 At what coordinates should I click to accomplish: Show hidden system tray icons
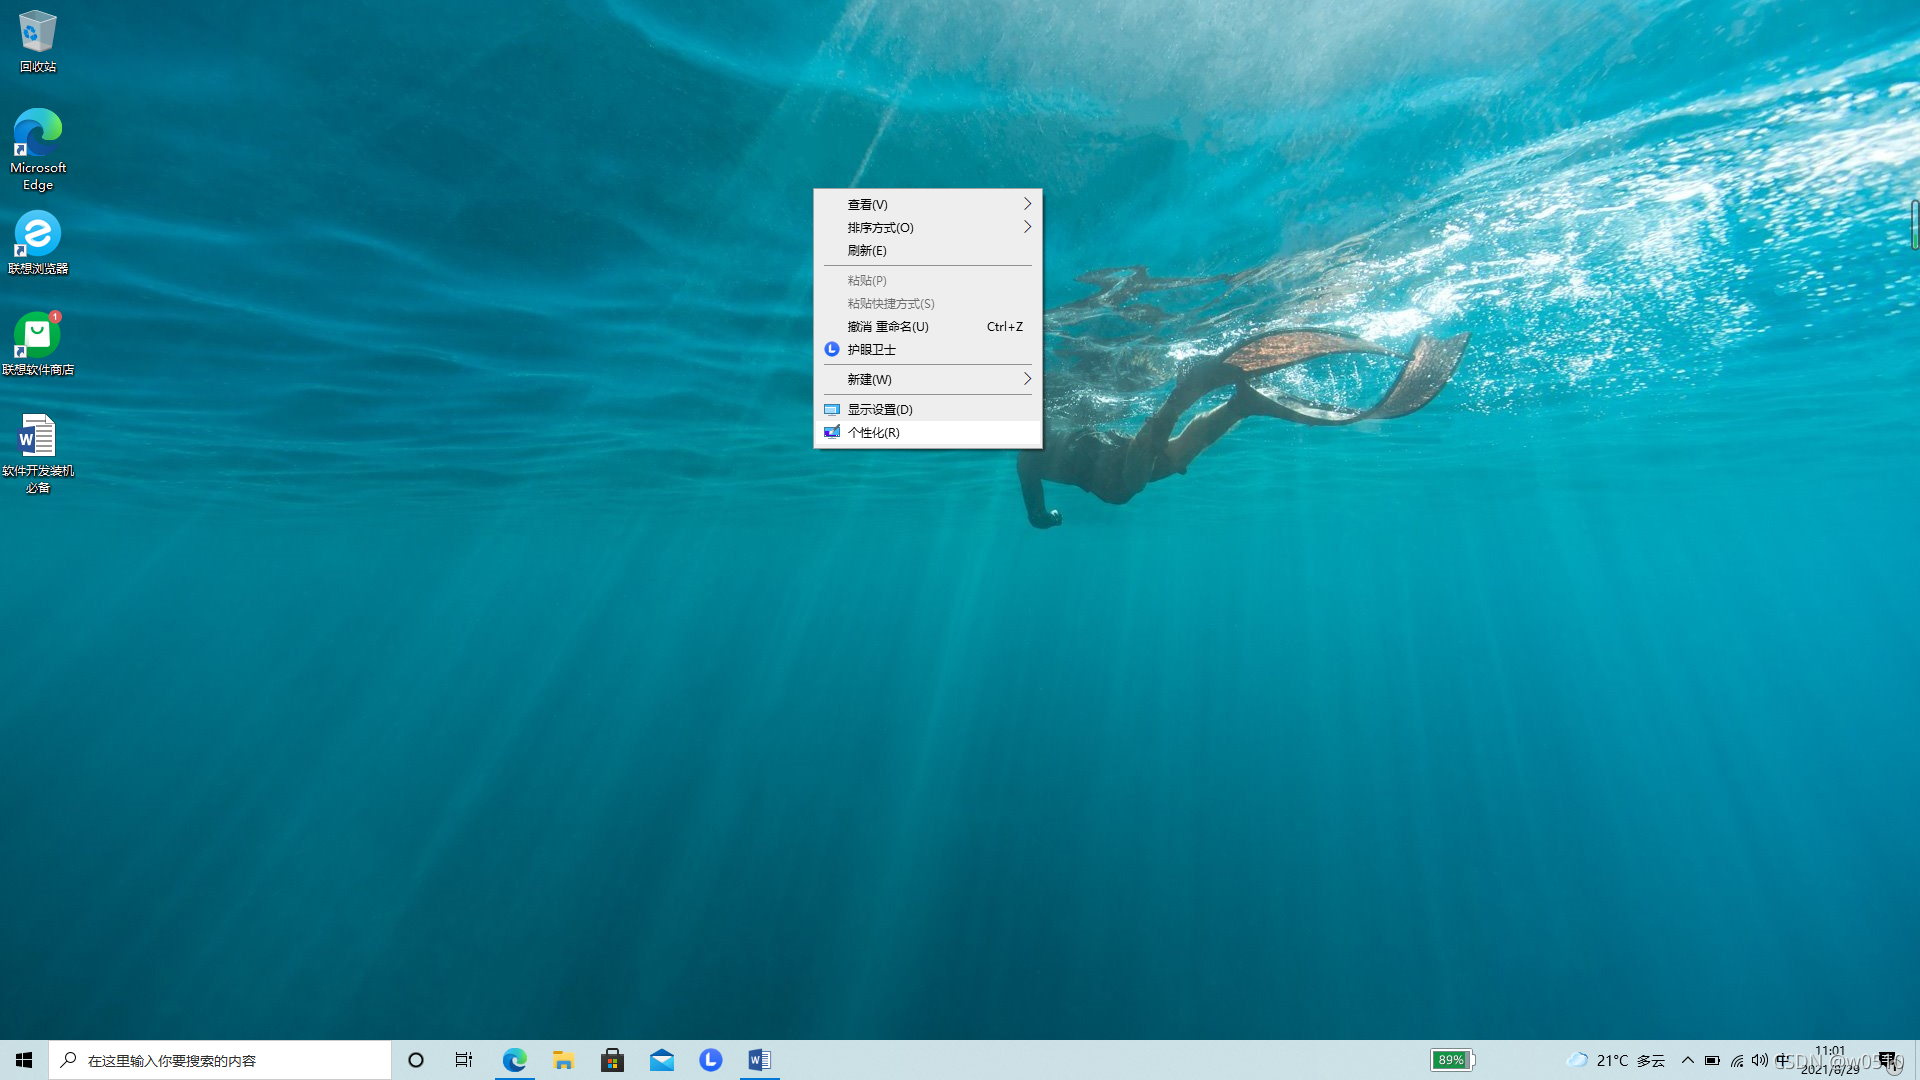[x=1687, y=1060]
